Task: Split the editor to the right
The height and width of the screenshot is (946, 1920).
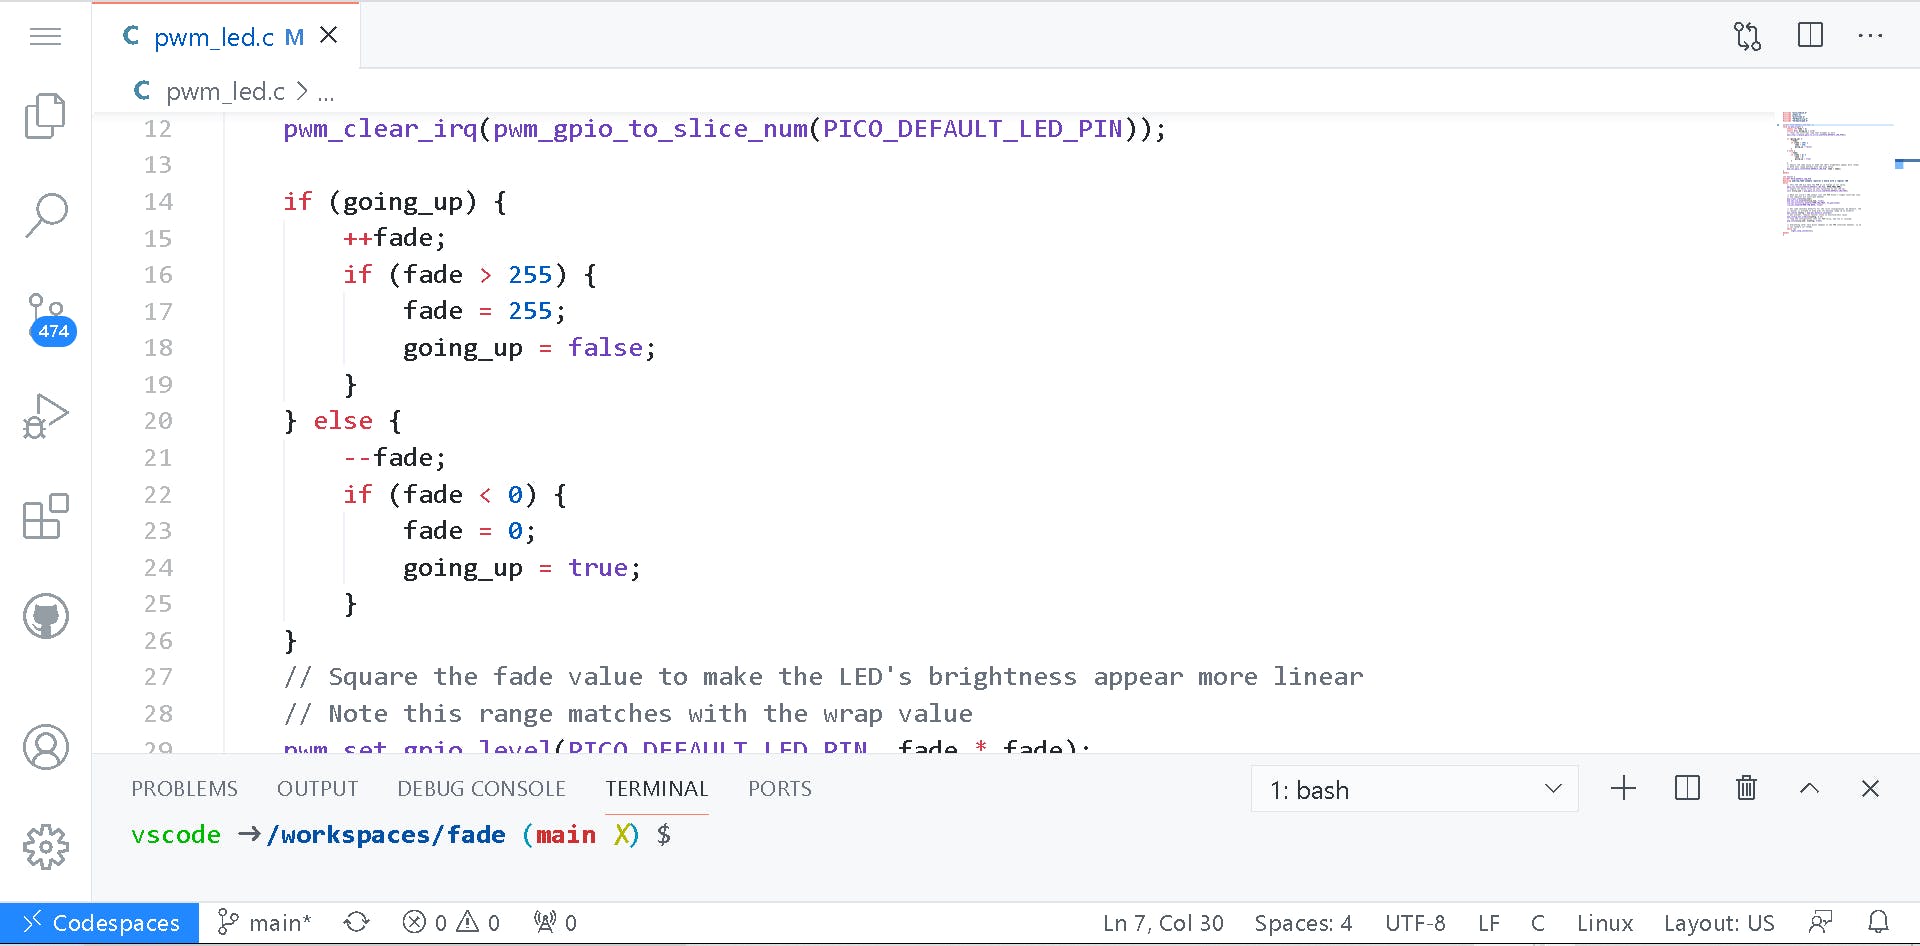Action: (1810, 36)
